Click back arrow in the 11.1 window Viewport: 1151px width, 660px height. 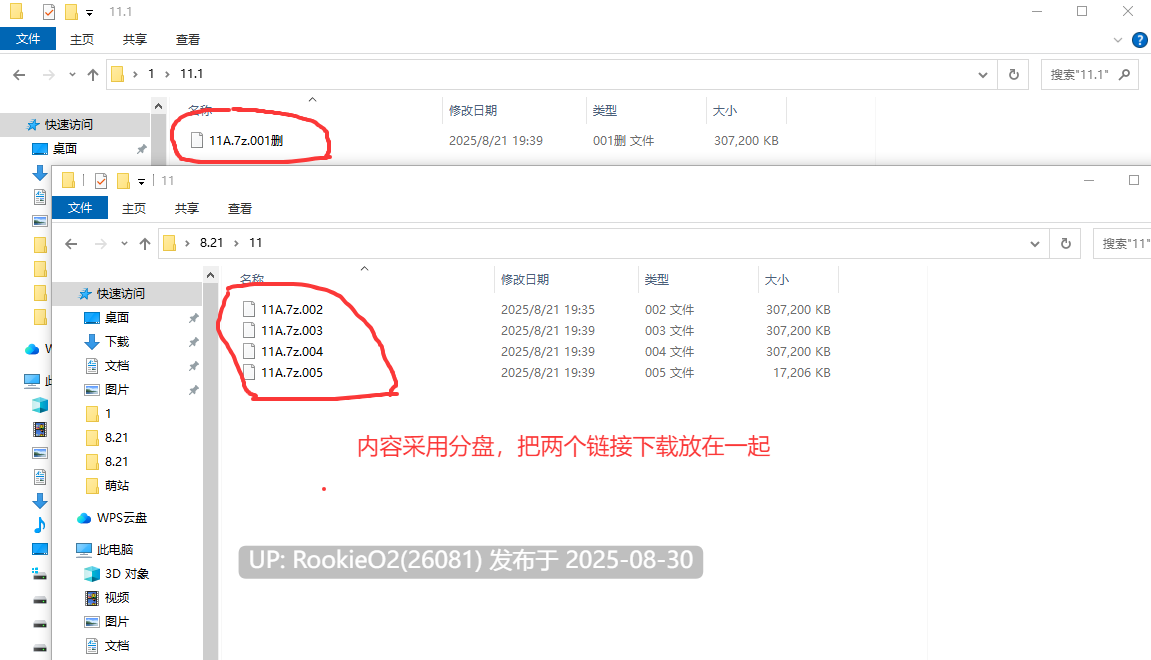pyautogui.click(x=19, y=74)
